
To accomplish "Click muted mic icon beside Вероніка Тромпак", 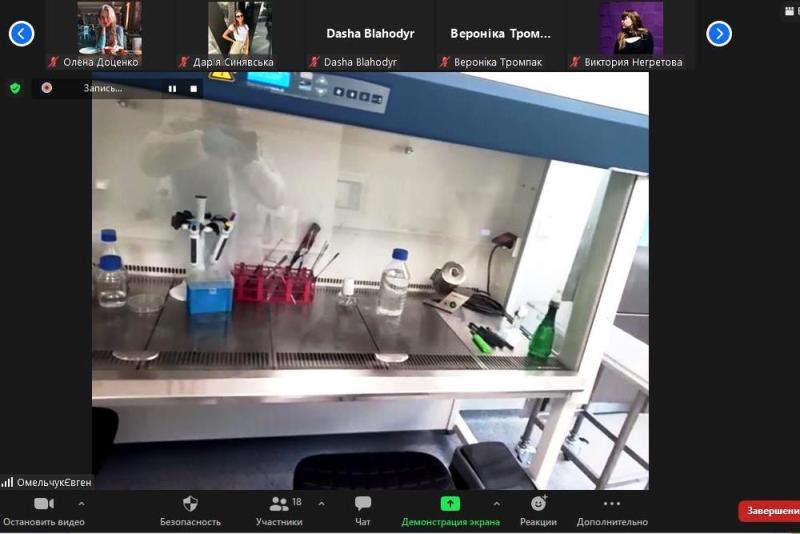I will pos(444,62).
